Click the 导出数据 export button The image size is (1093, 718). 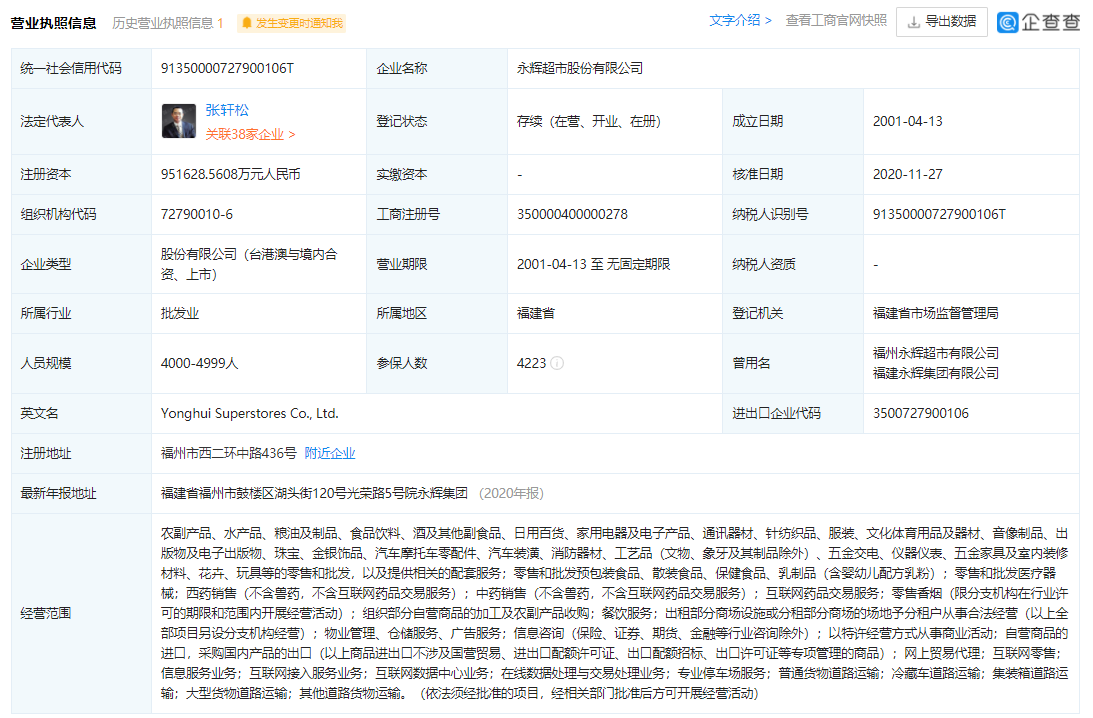point(941,22)
